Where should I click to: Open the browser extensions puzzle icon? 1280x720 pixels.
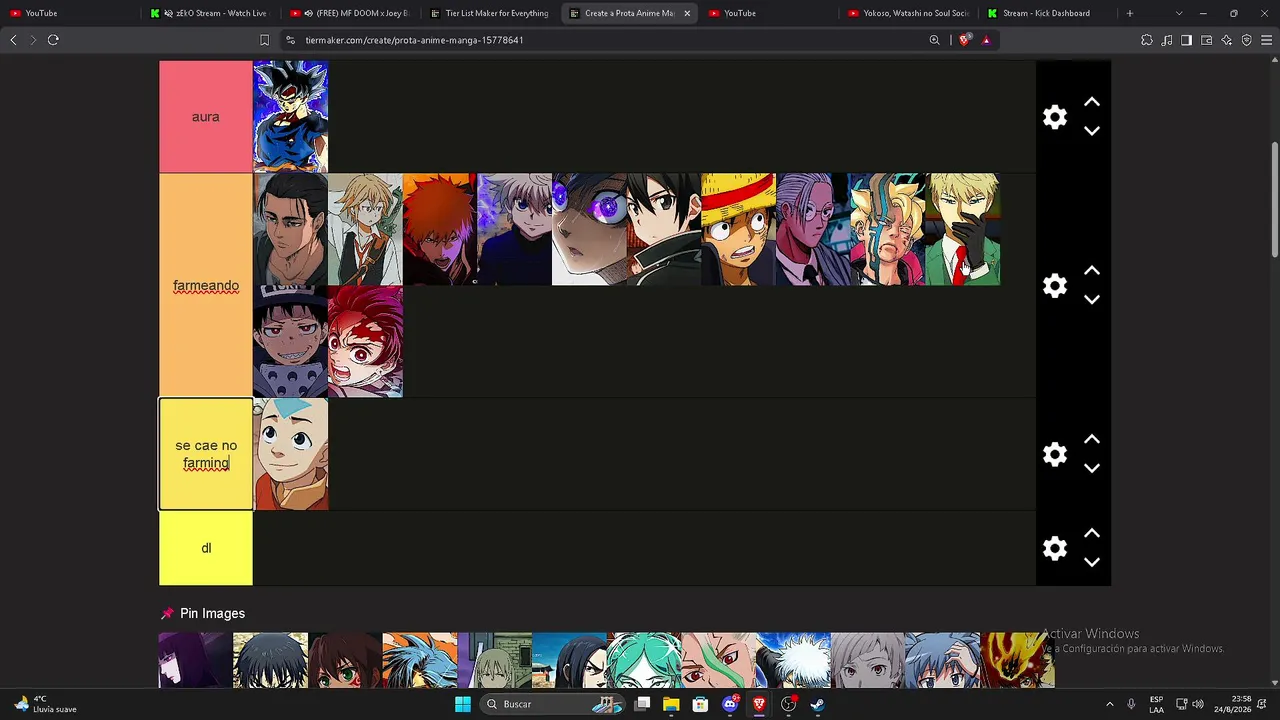click(1147, 40)
